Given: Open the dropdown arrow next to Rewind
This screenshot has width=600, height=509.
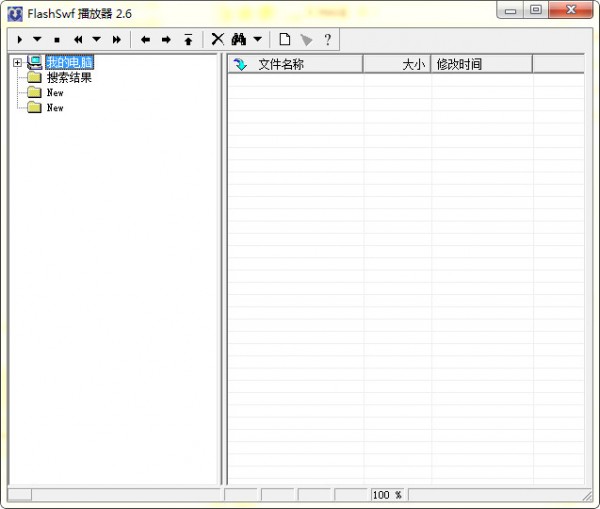Looking at the screenshot, I should click(x=96, y=39).
